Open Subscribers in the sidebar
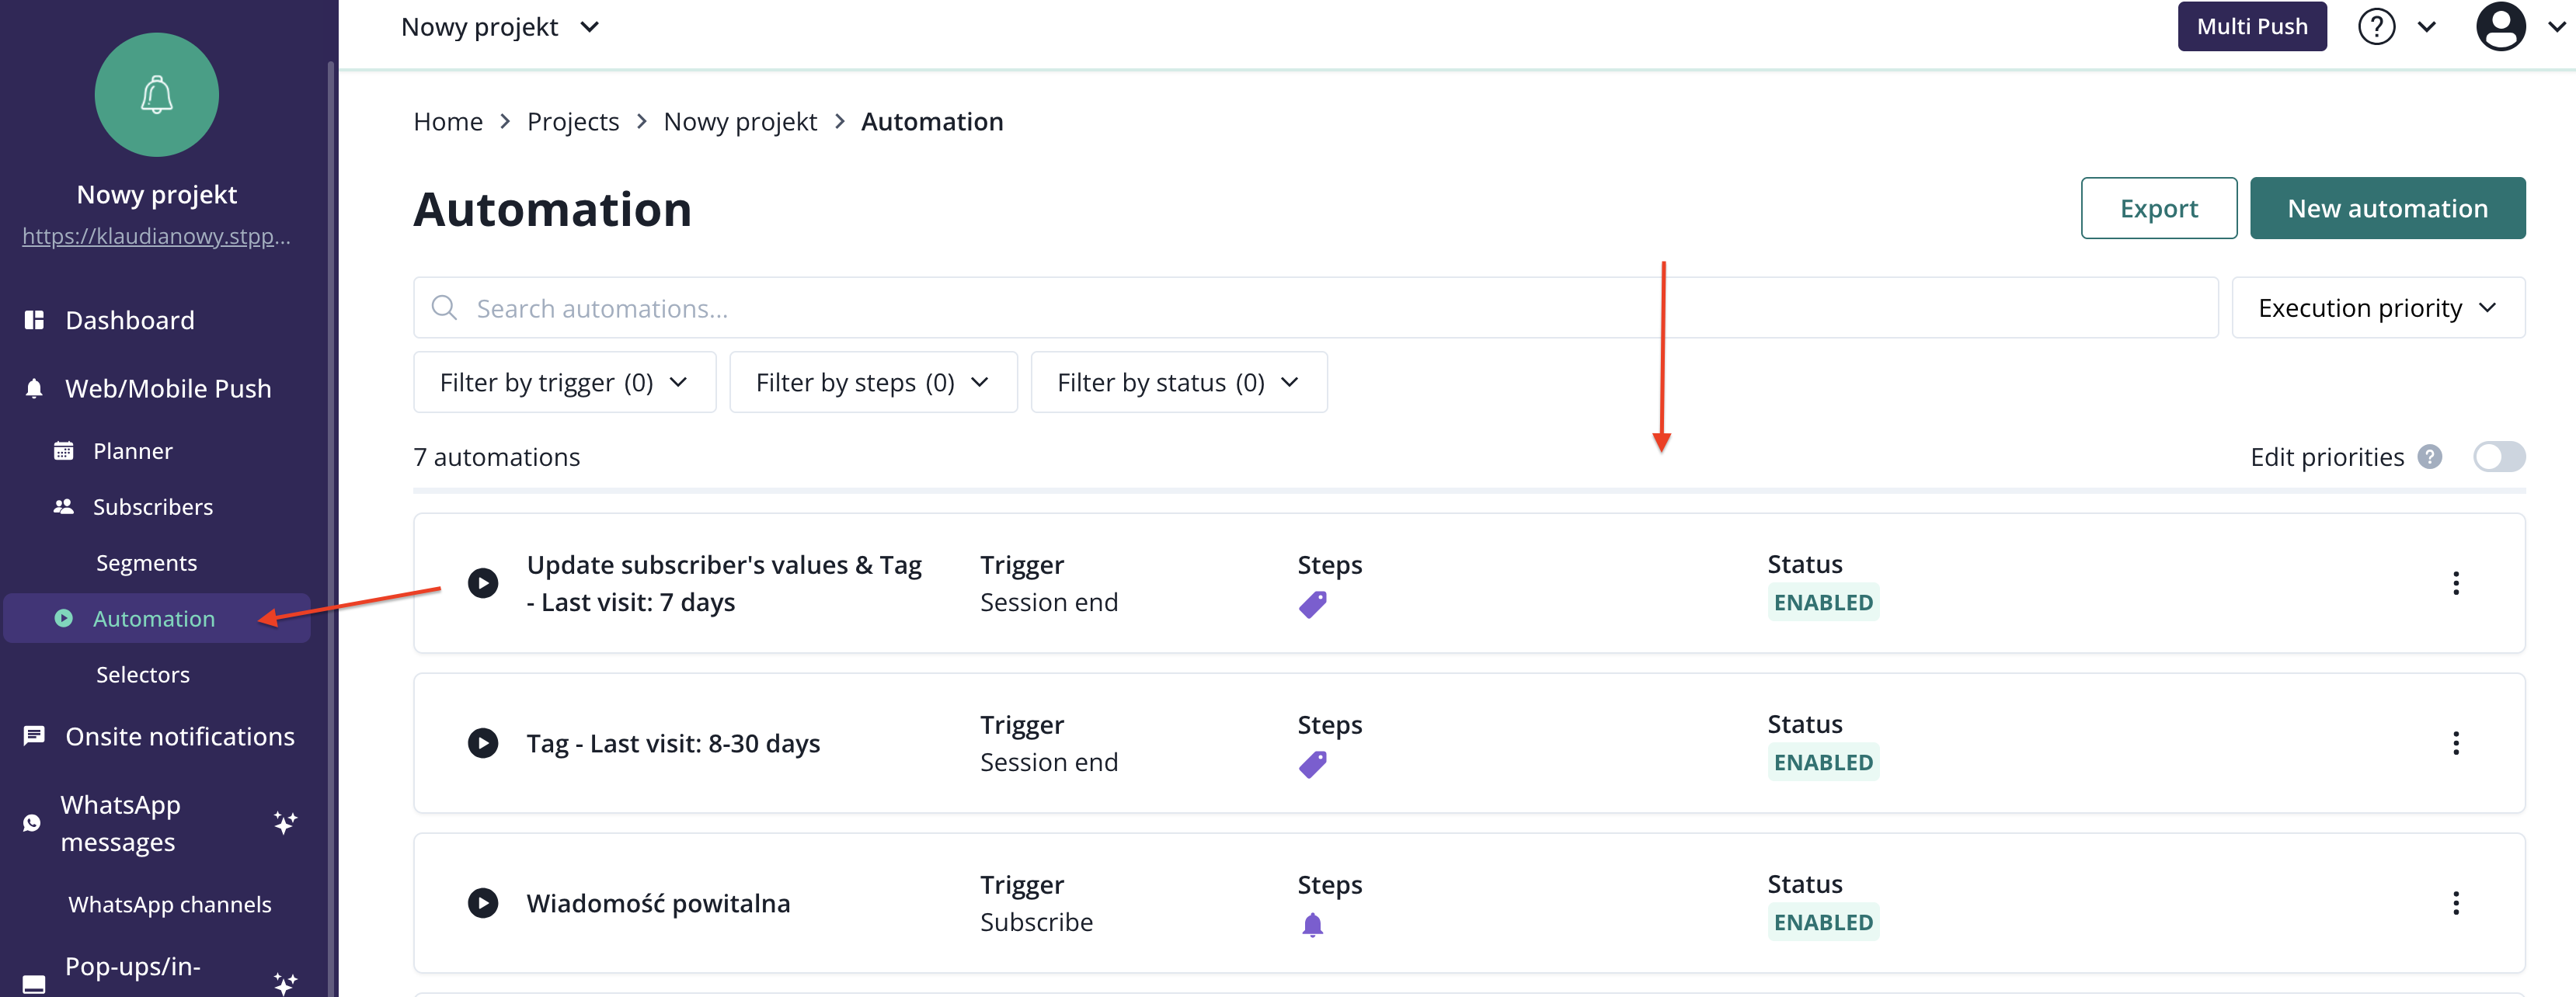This screenshot has height=997, width=2576. coord(152,507)
